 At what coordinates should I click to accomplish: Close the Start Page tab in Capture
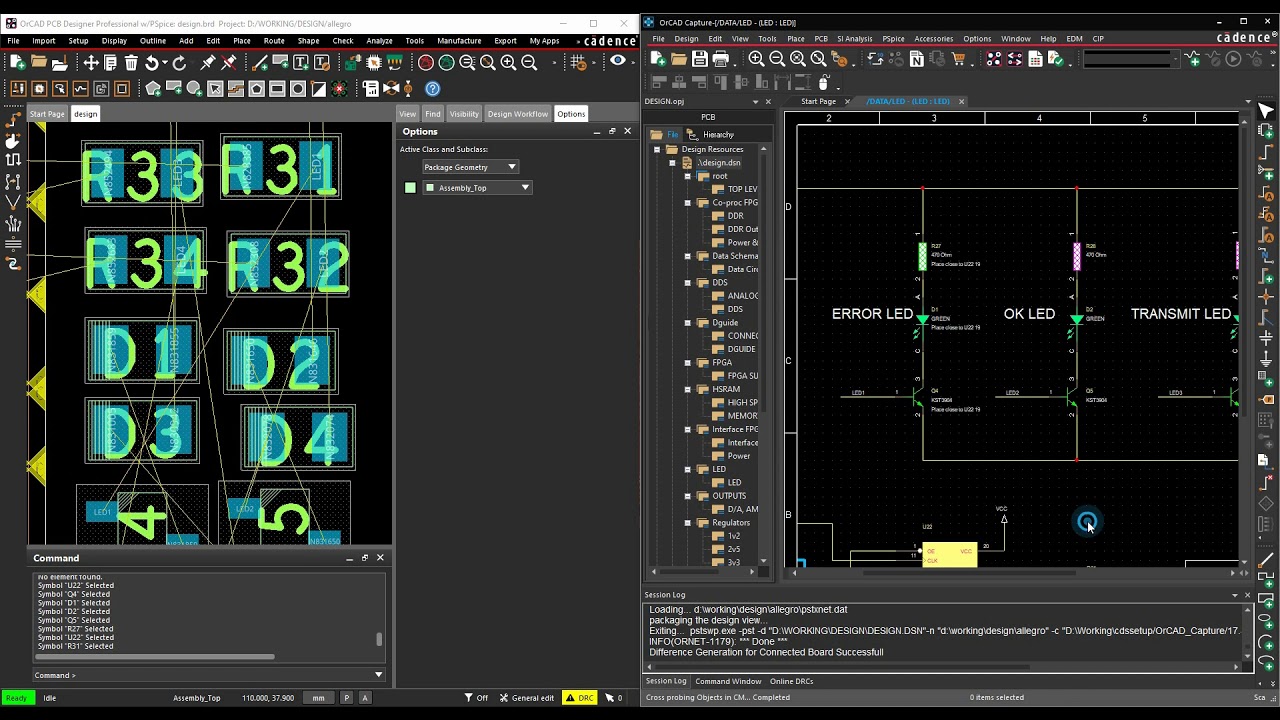847,102
